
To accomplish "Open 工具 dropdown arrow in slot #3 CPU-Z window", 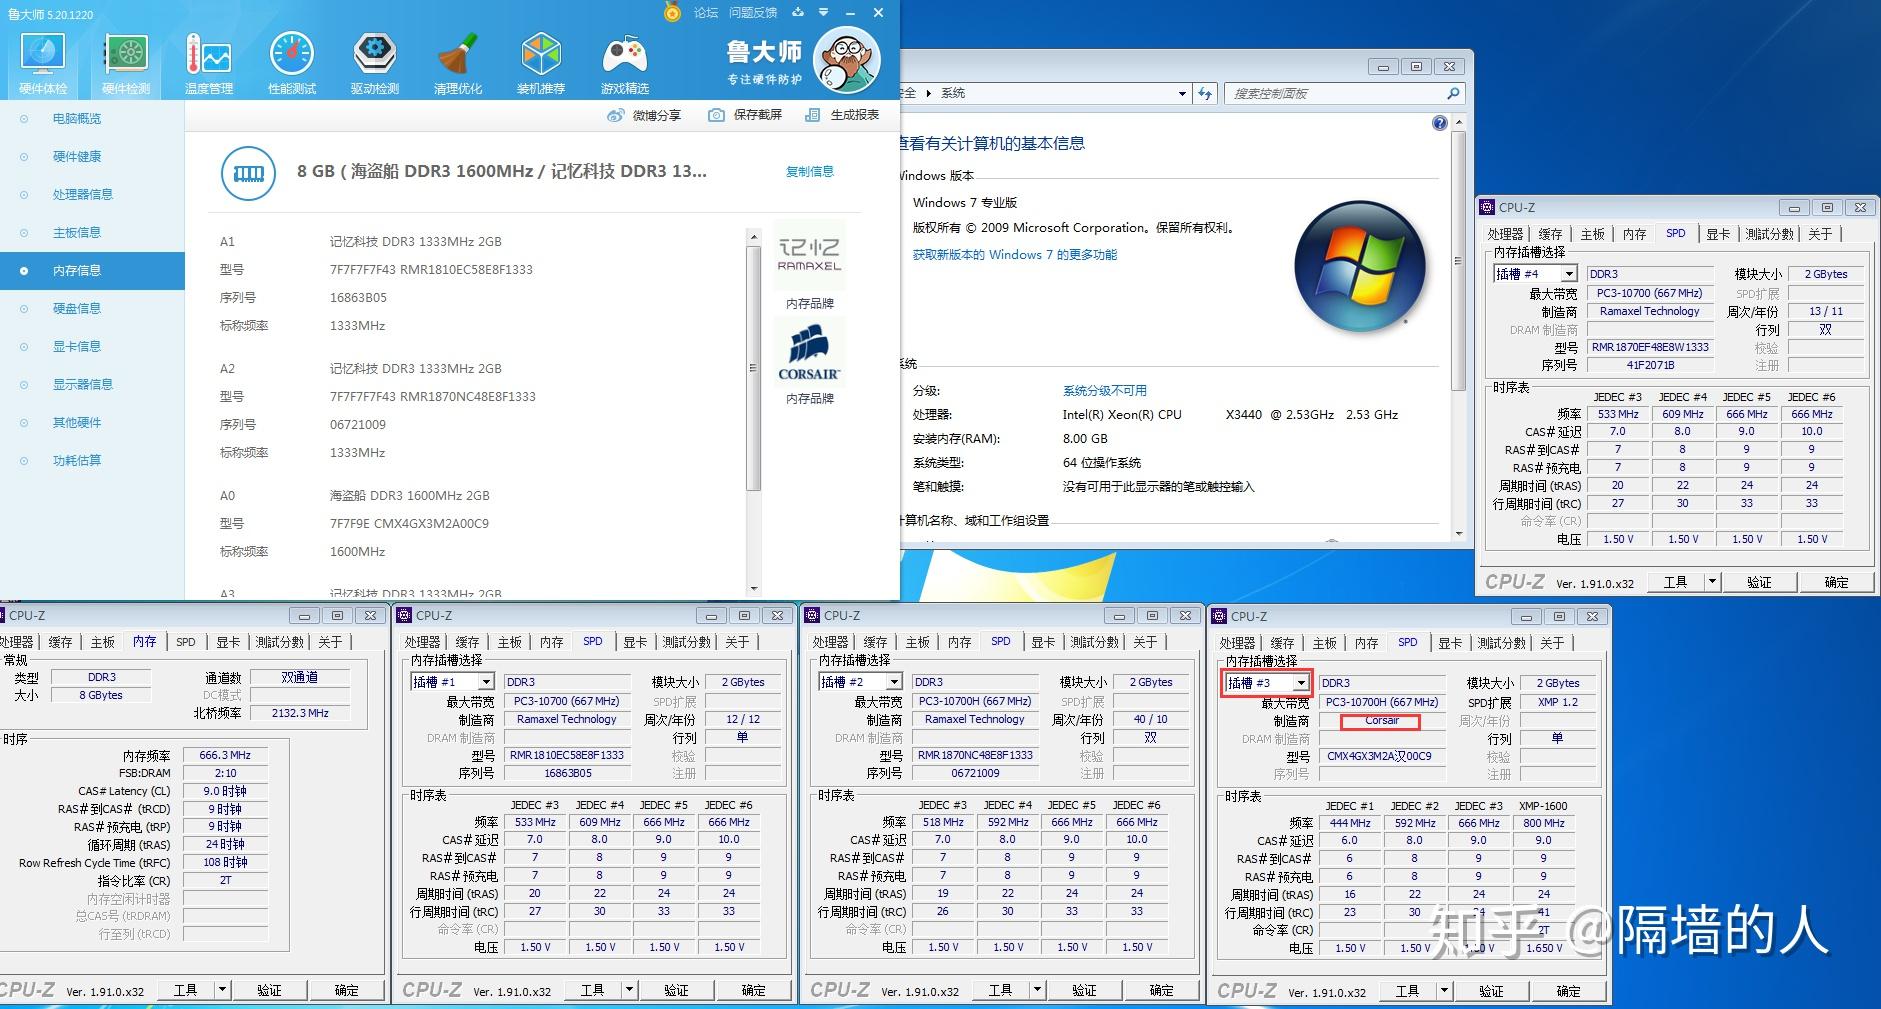I will (x=1444, y=991).
